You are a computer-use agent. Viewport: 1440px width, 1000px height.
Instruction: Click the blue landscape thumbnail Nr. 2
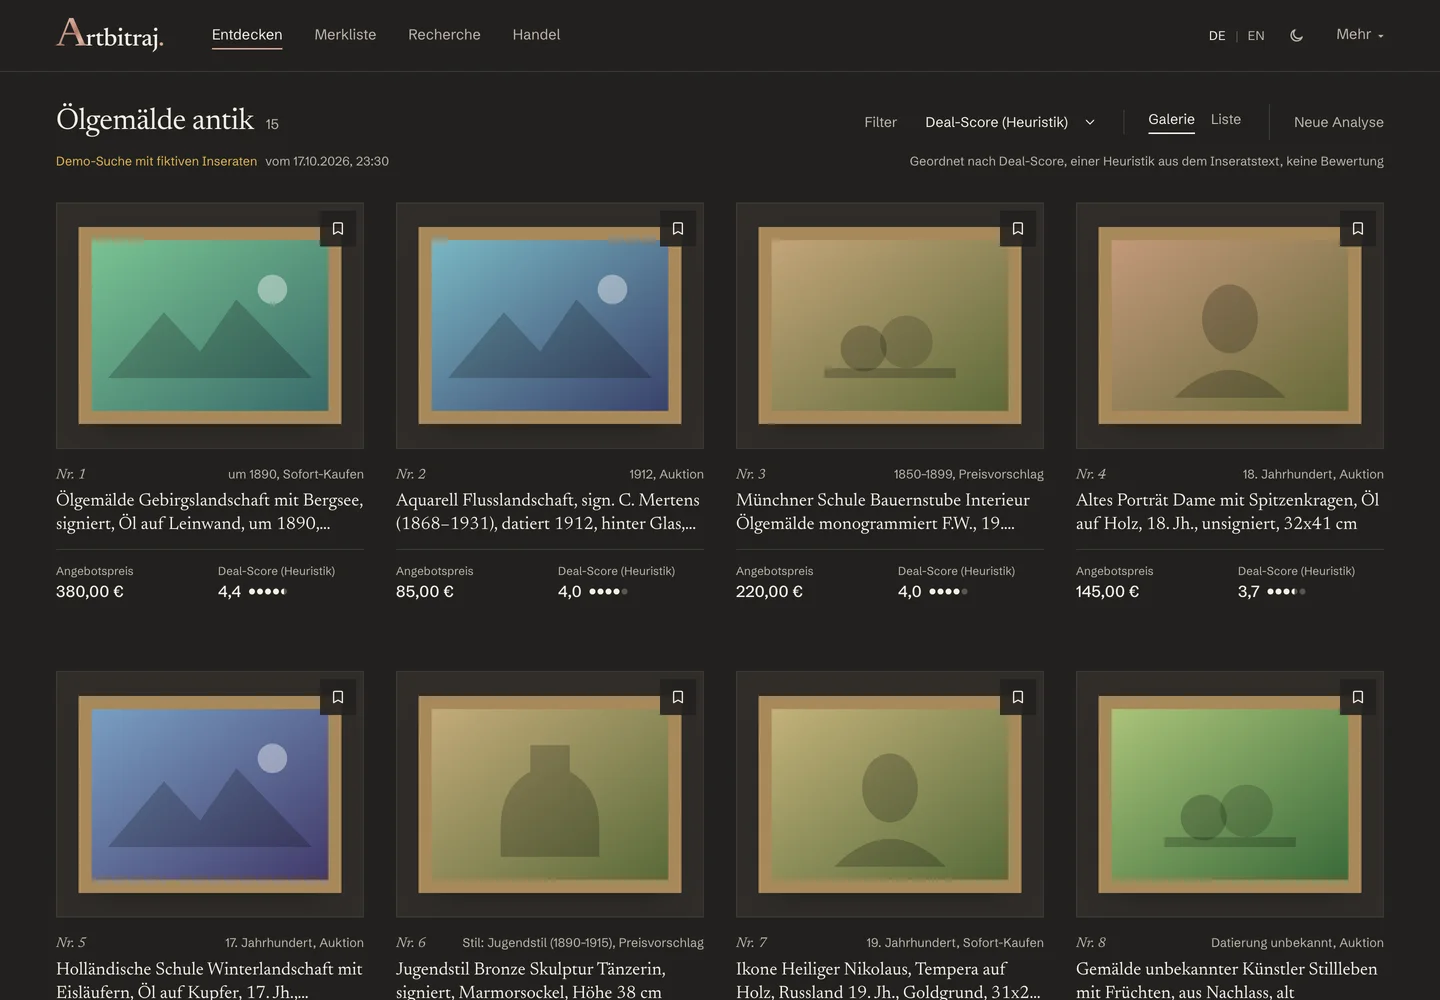[550, 326]
